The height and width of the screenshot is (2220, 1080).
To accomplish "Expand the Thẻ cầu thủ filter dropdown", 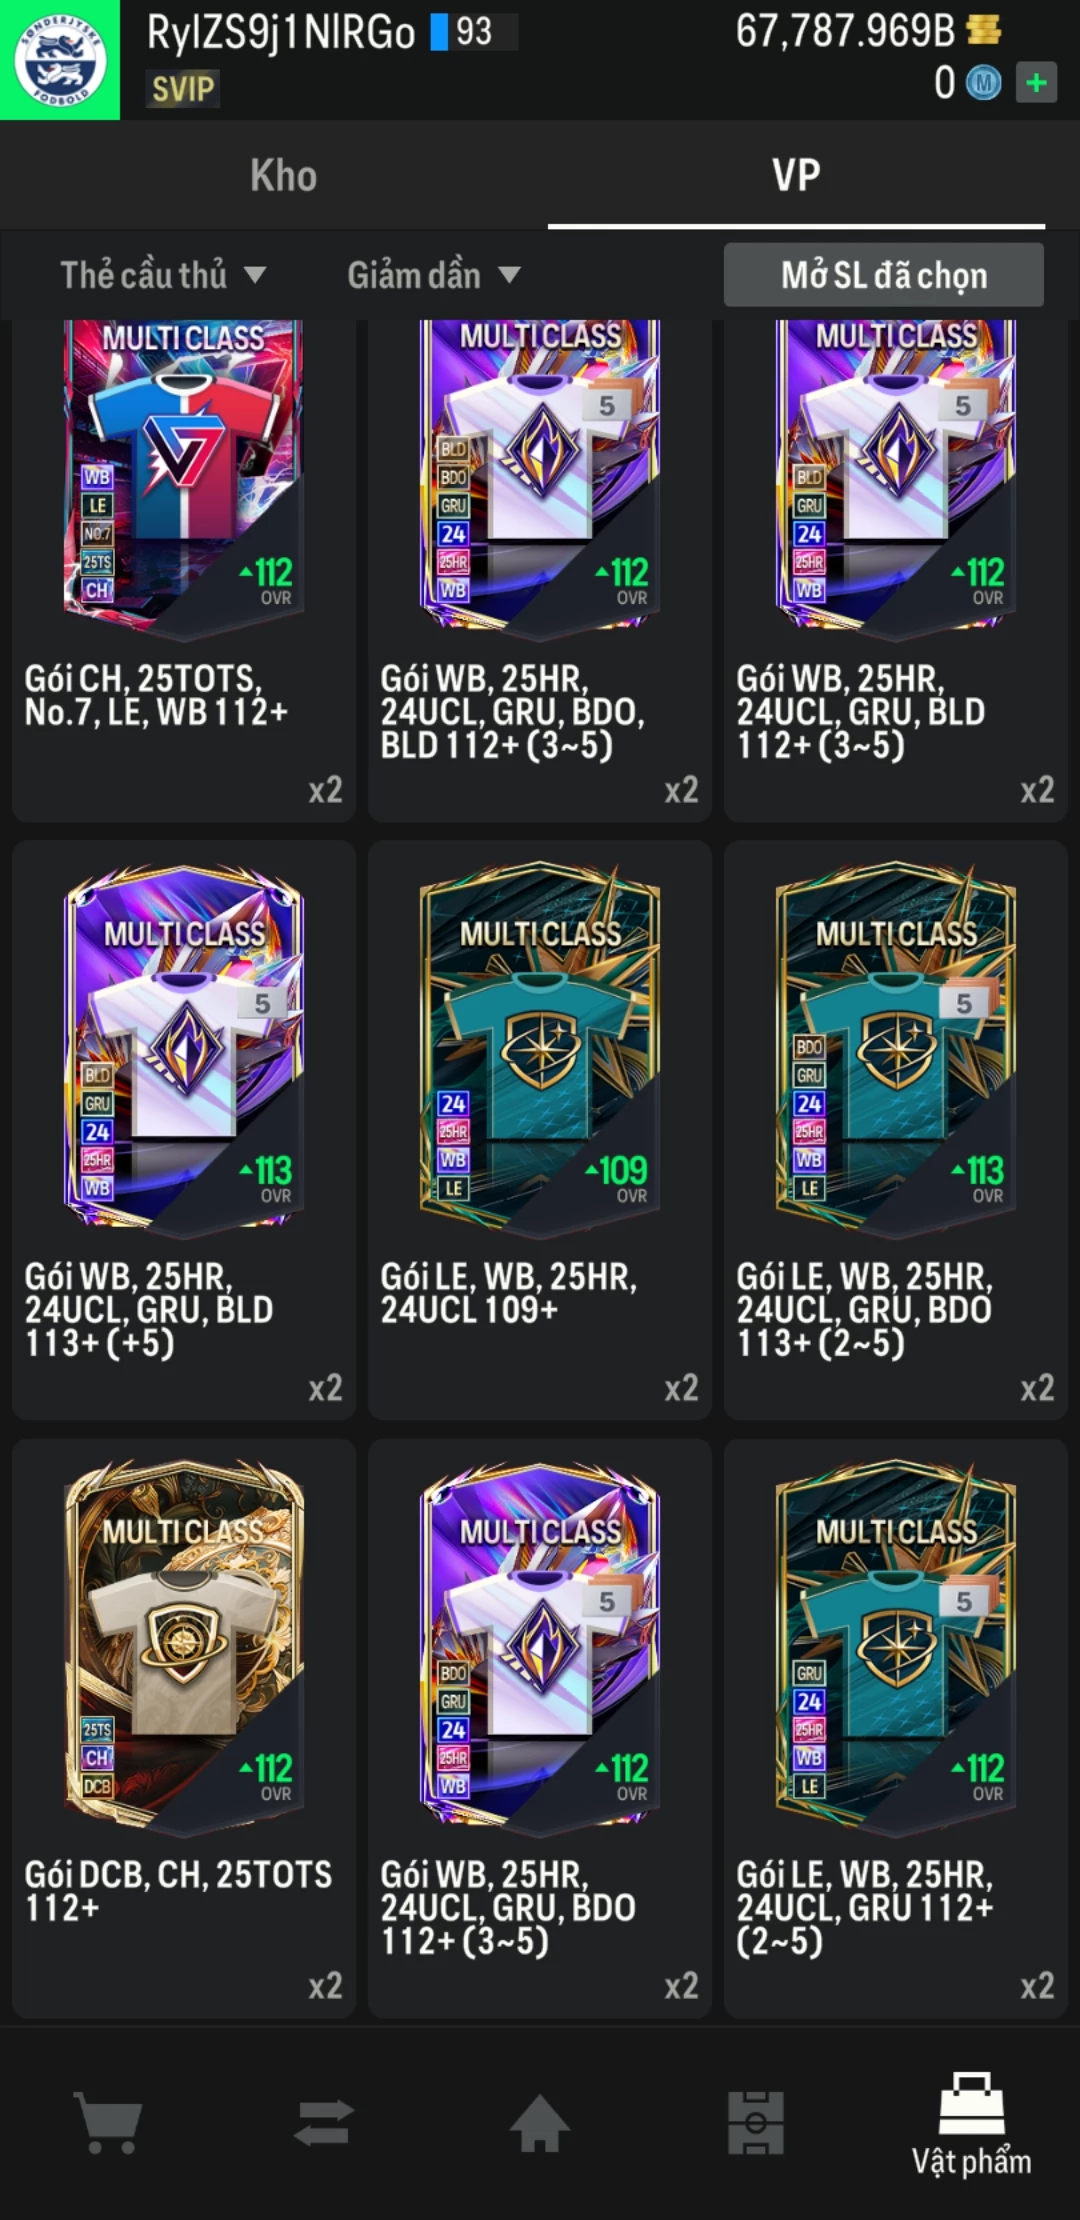I will (x=163, y=275).
